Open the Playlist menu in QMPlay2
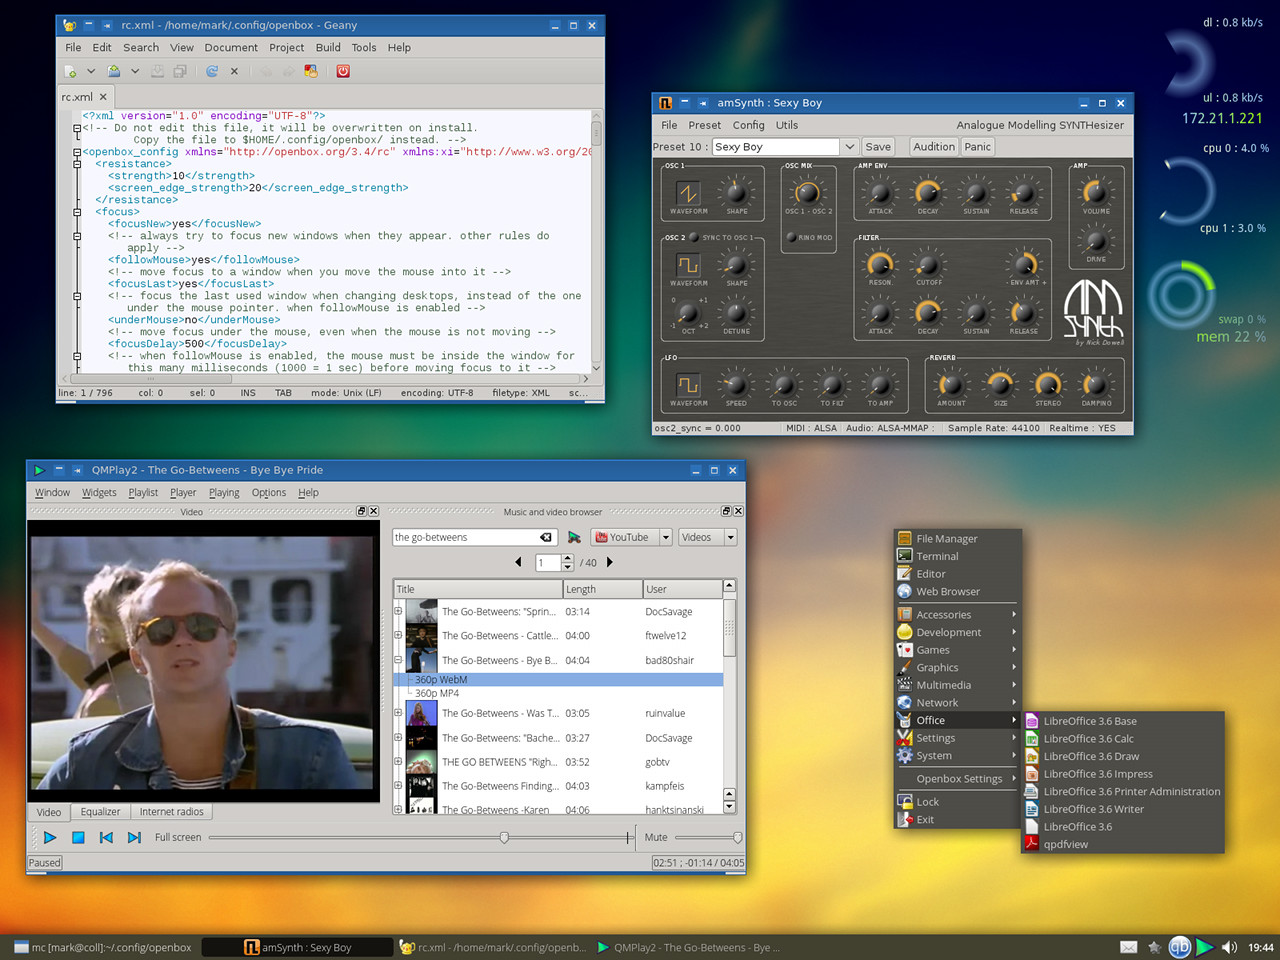This screenshot has width=1280, height=960. [143, 492]
